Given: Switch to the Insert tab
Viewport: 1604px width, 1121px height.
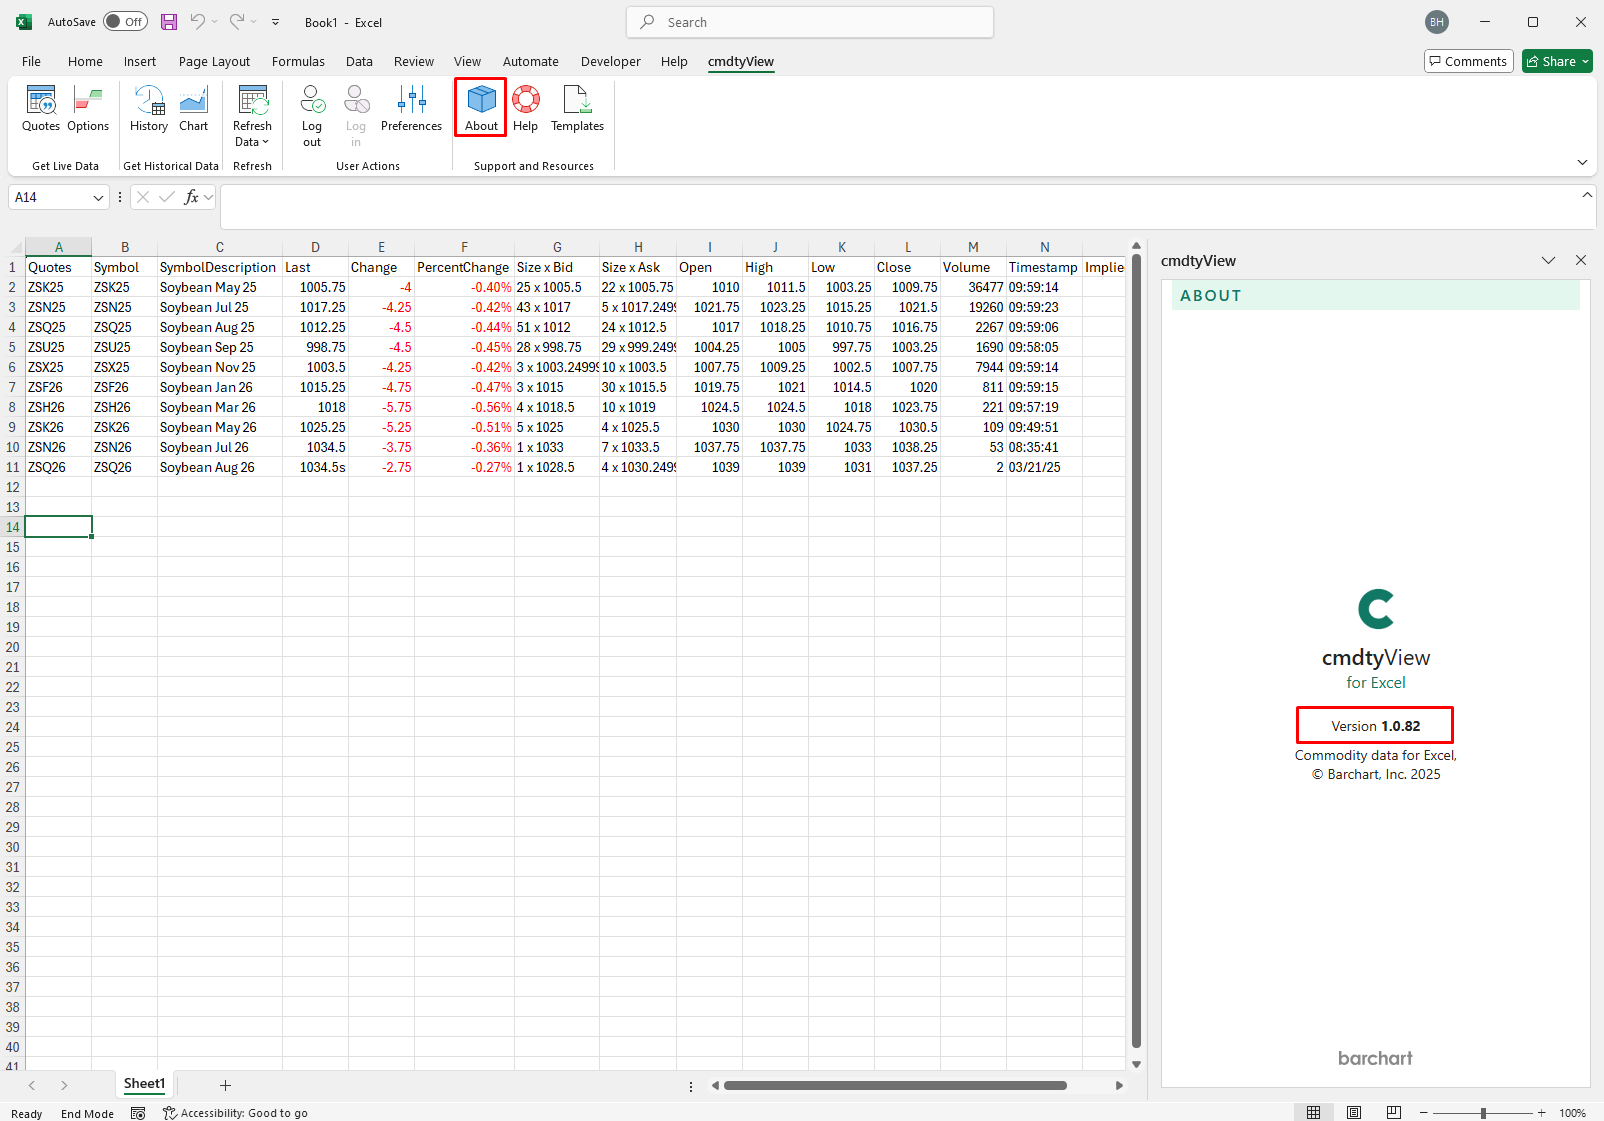Looking at the screenshot, I should (140, 61).
